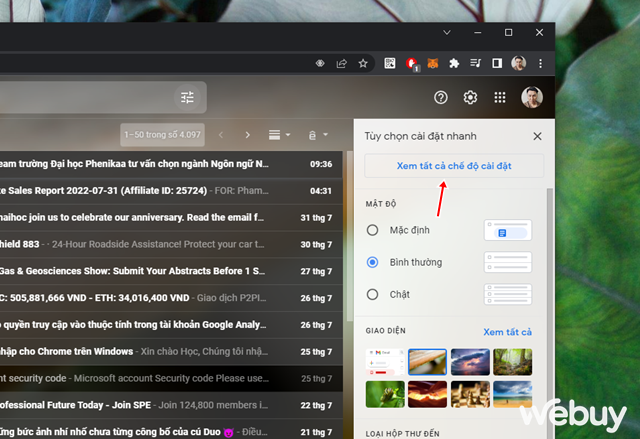Open the Microsoft account security code email
Image resolution: width=640 pixels, height=439 pixels.
tap(171, 378)
